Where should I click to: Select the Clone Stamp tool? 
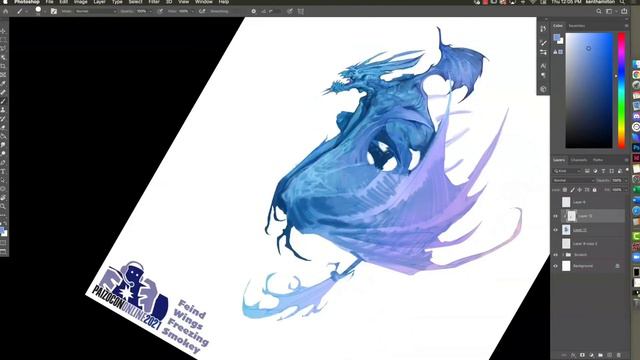click(x=3, y=110)
